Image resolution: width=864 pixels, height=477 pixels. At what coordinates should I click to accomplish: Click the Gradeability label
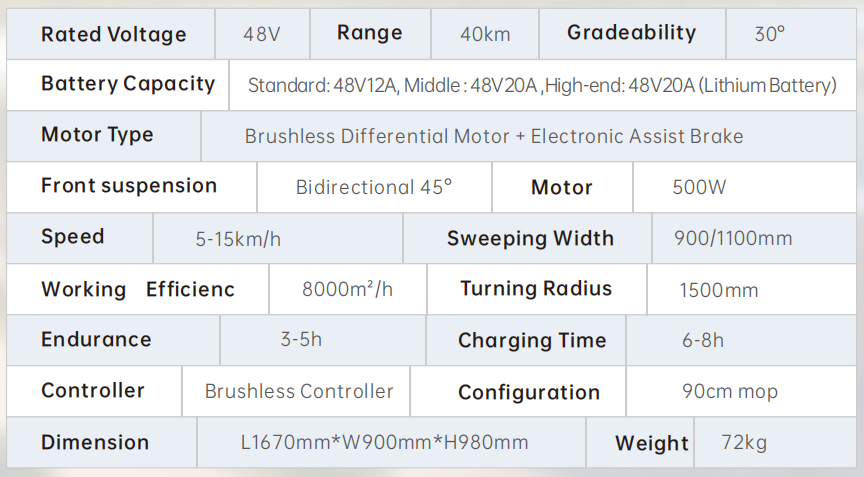(631, 33)
